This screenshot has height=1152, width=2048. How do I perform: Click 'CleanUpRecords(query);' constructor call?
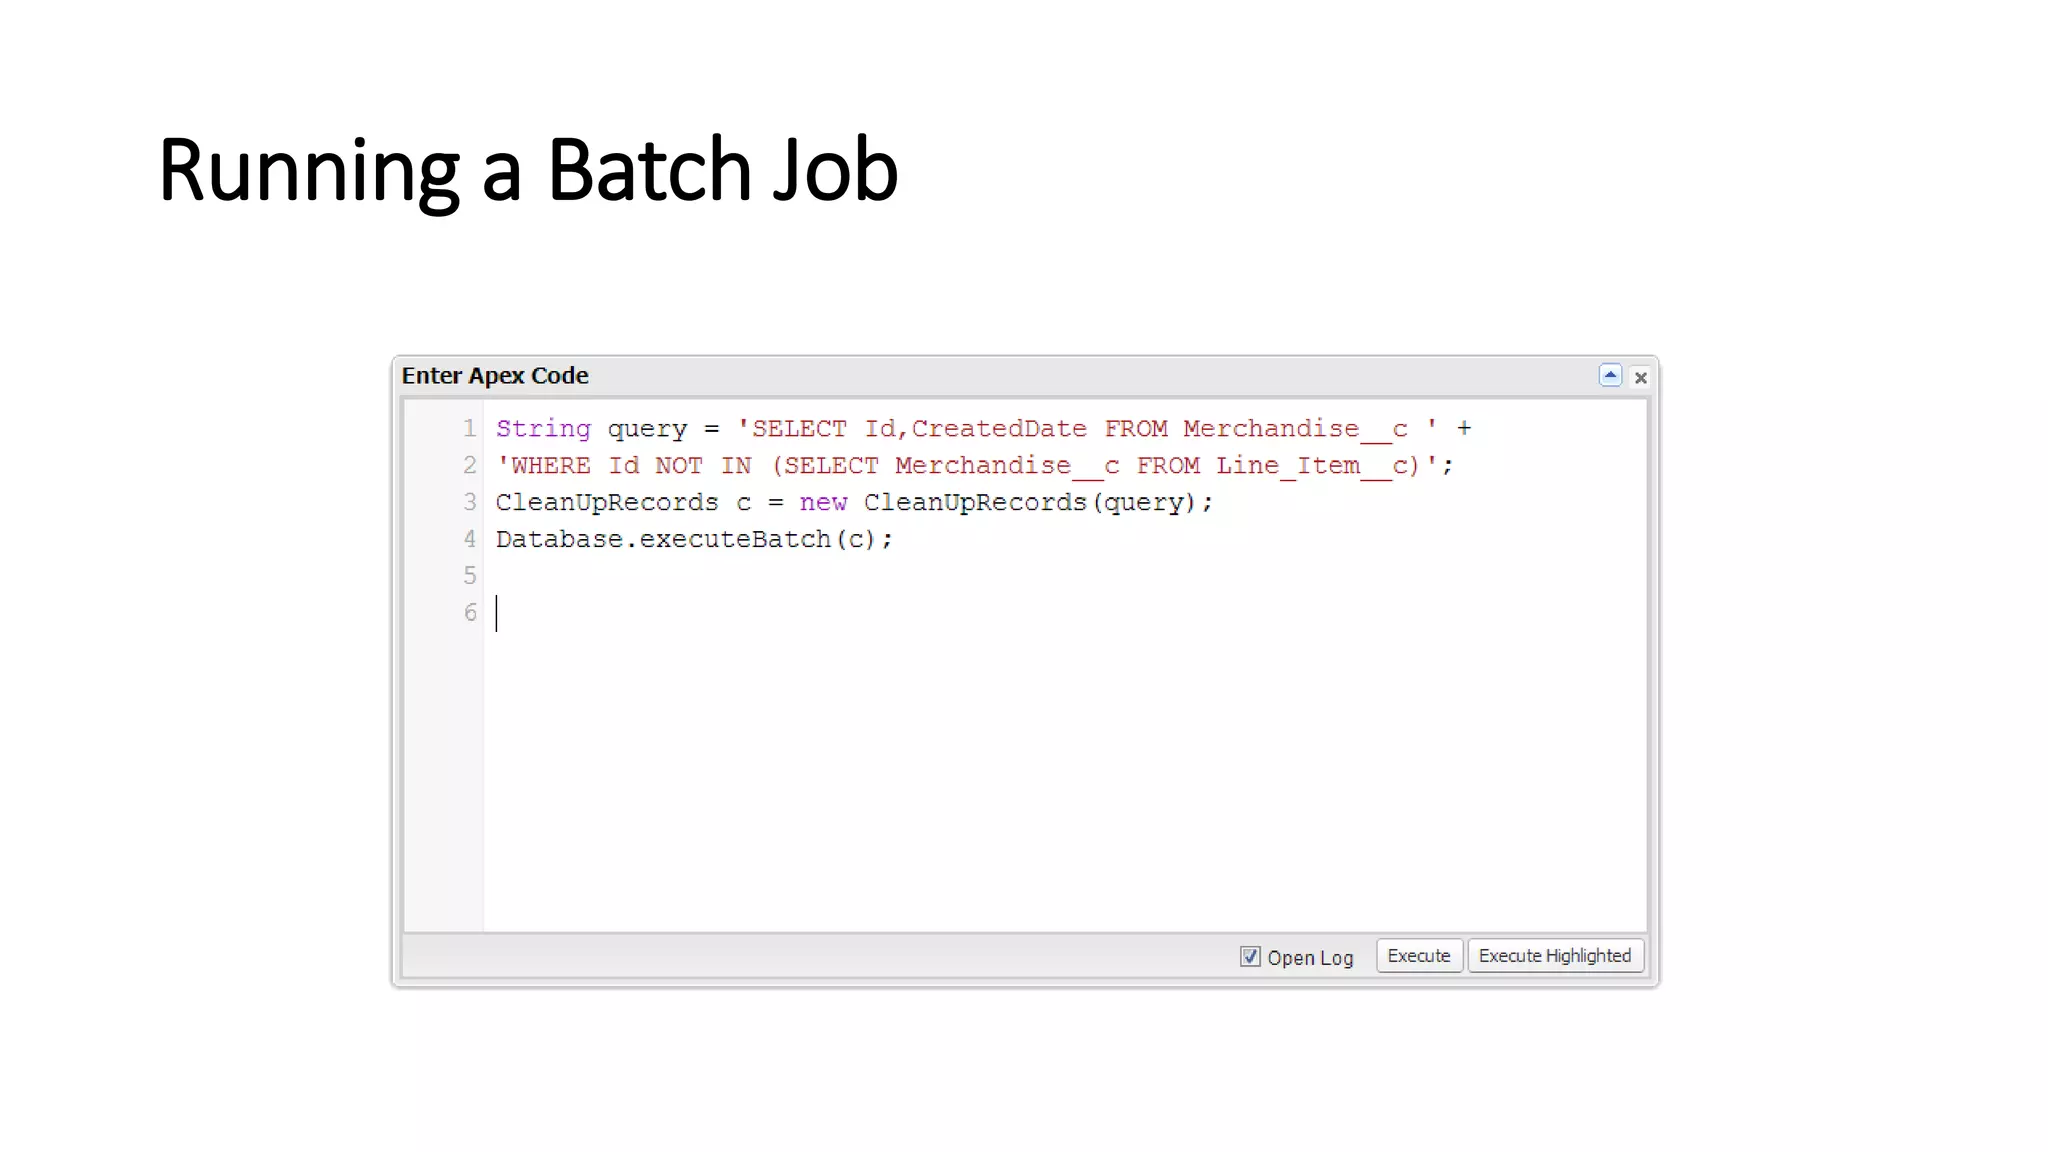click(x=1038, y=503)
